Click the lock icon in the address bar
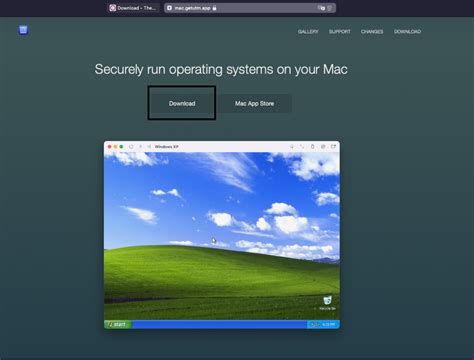This screenshot has height=360, width=474. (x=214, y=8)
